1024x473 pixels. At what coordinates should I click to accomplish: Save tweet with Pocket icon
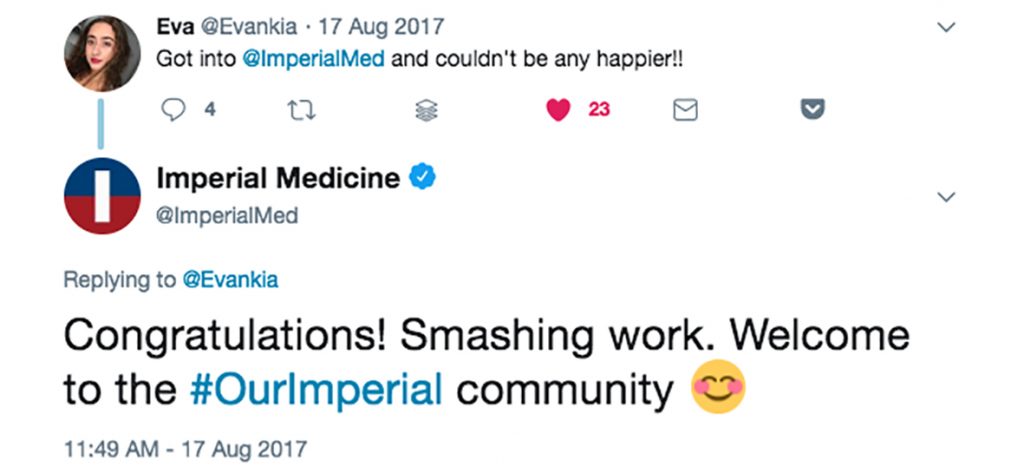click(x=813, y=111)
